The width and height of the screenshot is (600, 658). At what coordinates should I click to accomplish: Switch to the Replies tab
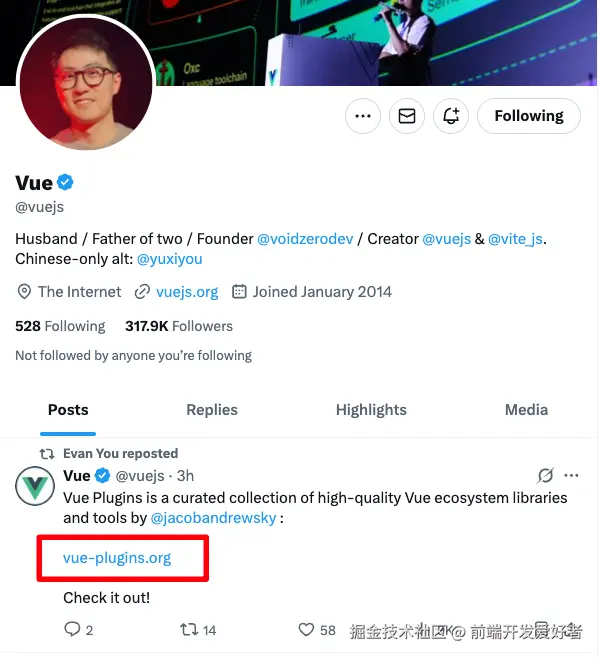(212, 410)
